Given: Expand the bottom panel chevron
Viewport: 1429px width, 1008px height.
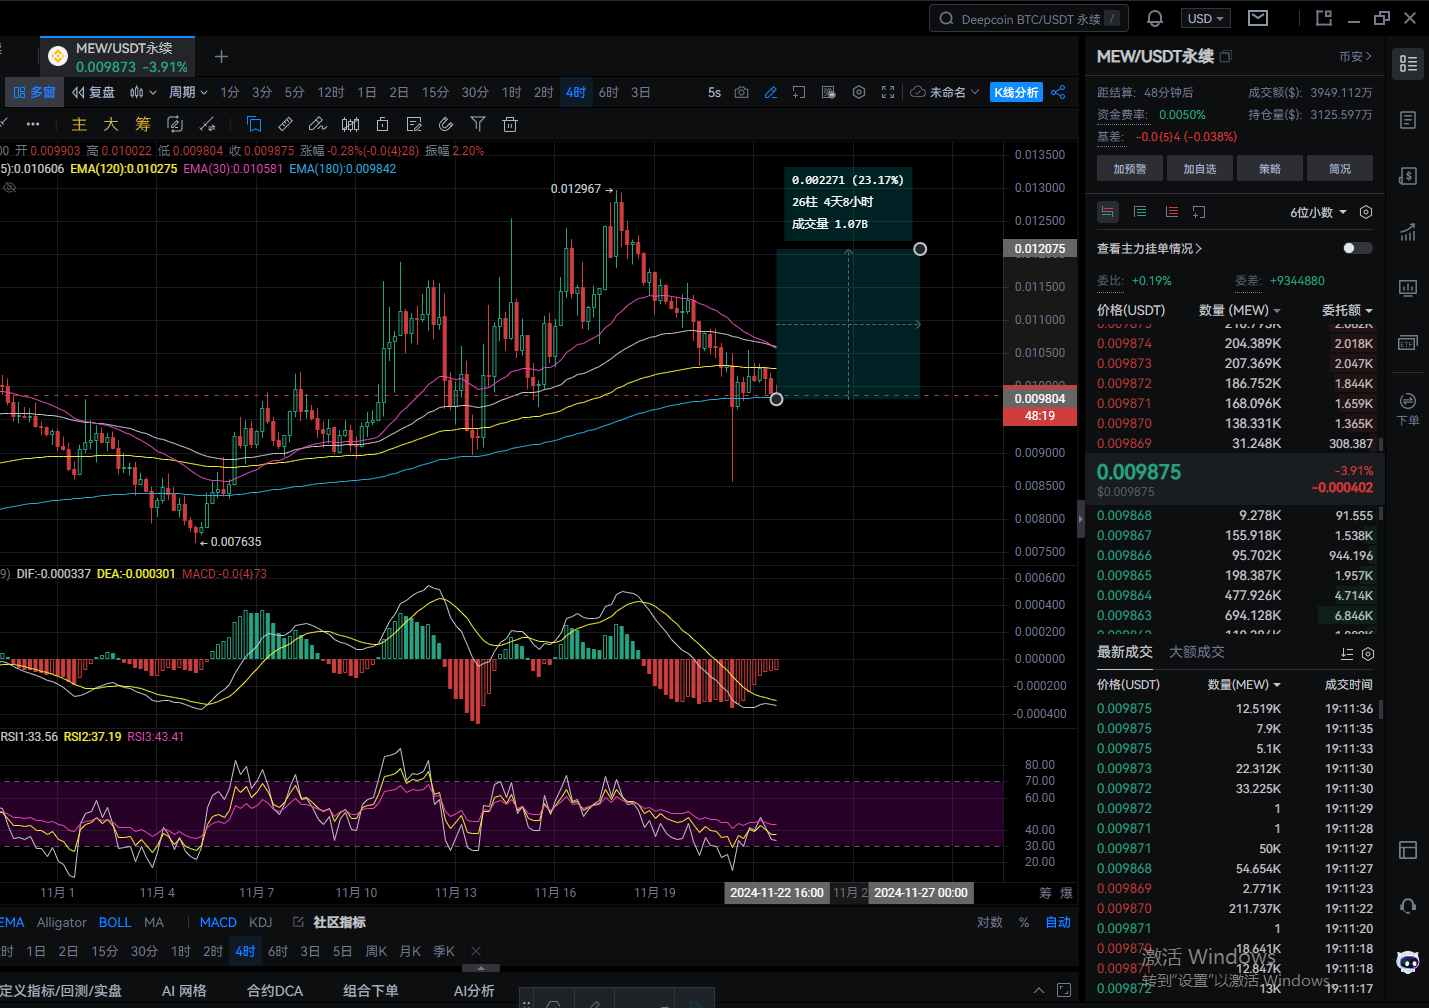Looking at the screenshot, I should pyautogui.click(x=1039, y=990).
